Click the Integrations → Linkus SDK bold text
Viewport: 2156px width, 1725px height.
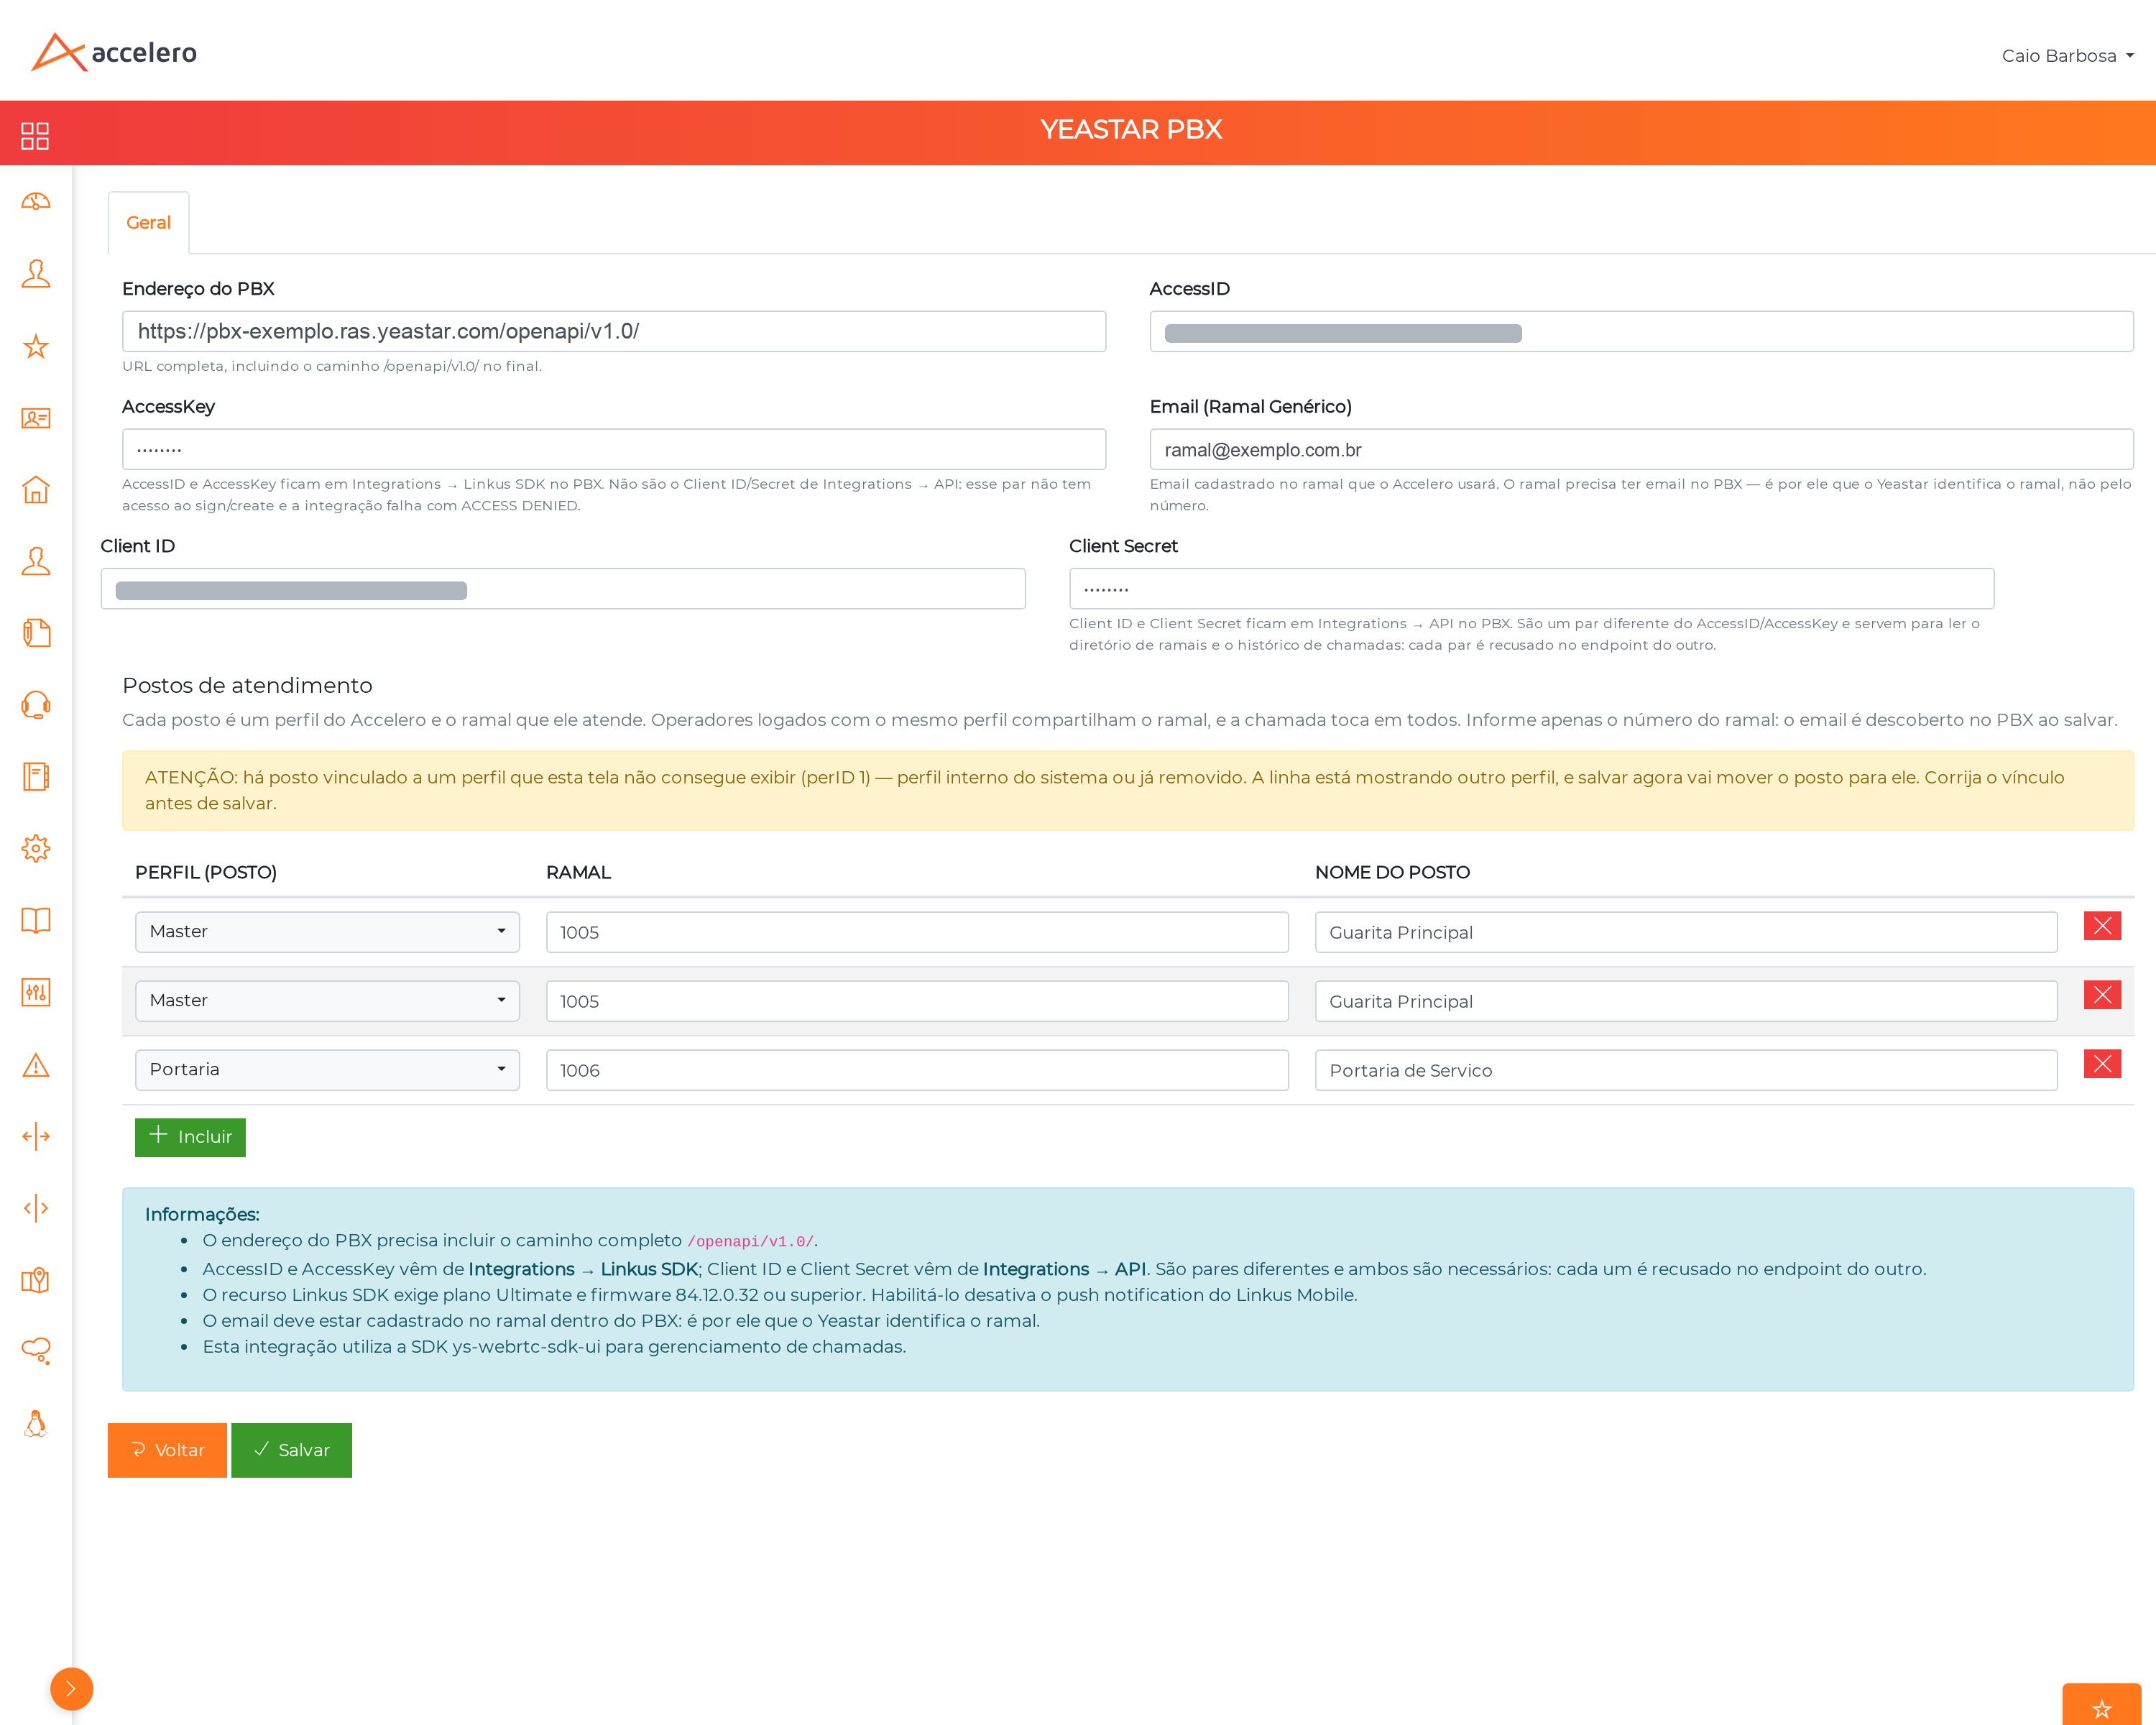tap(583, 1269)
